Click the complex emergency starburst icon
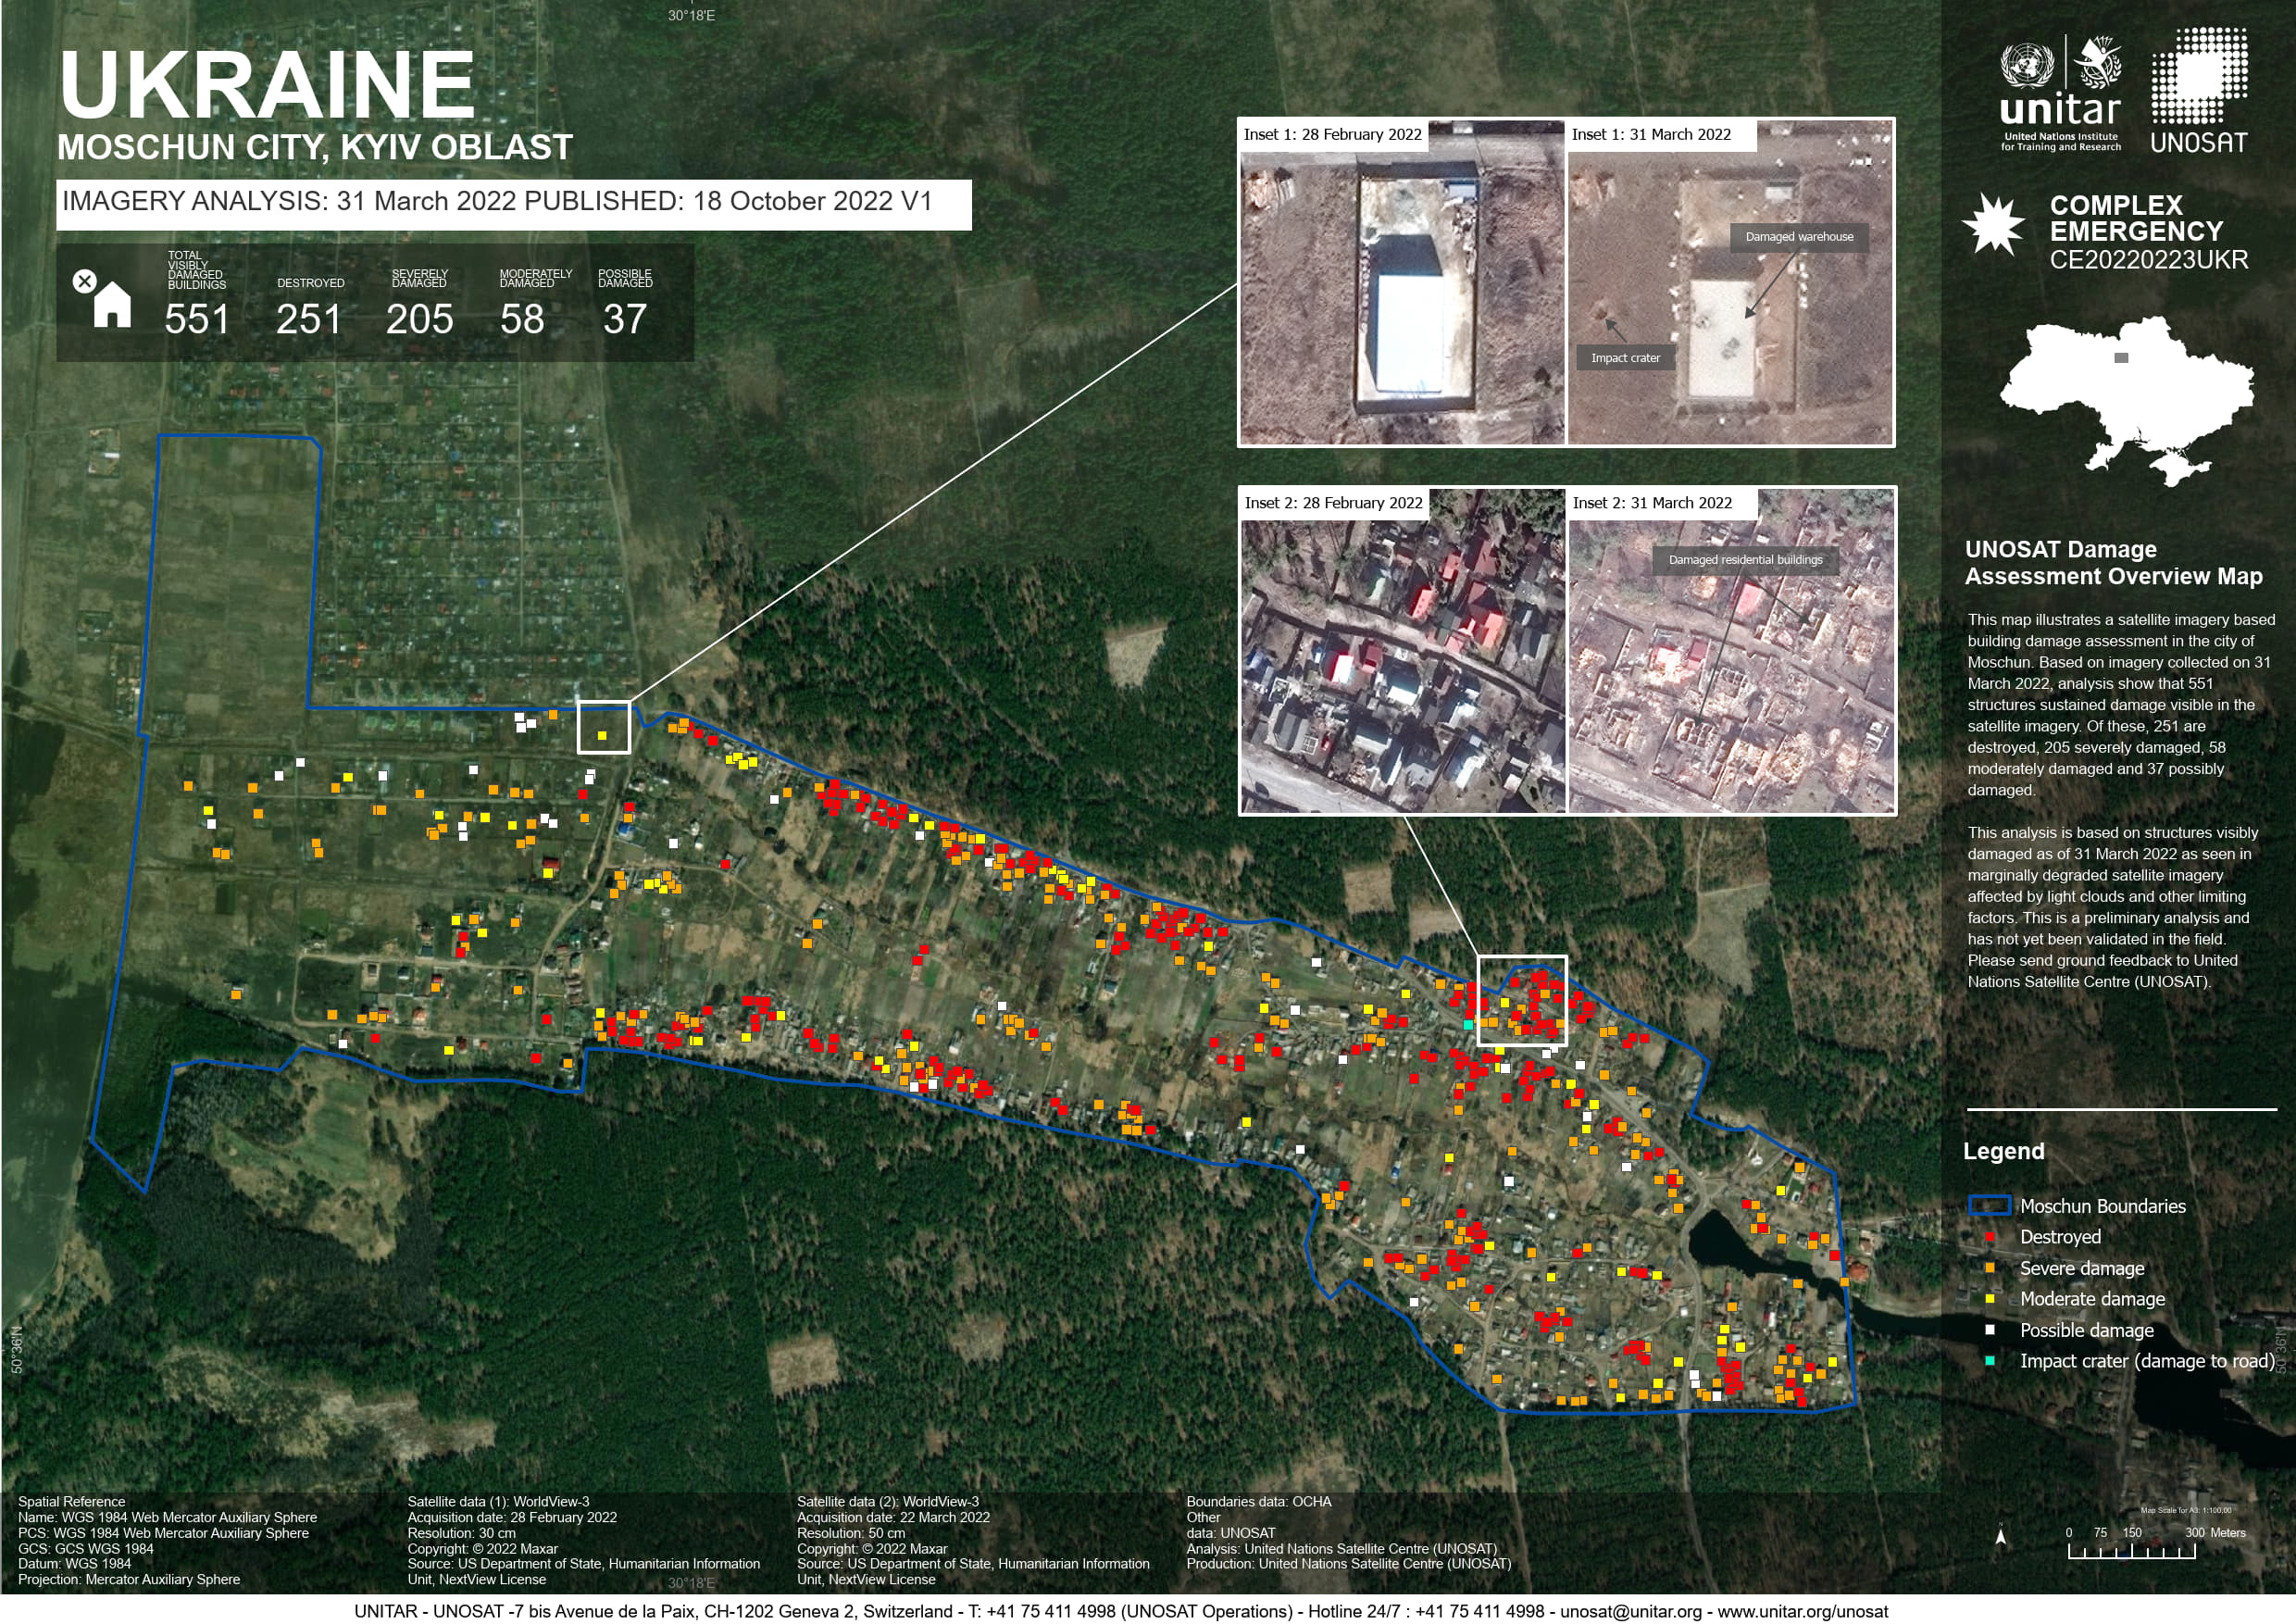Image resolution: width=2296 pixels, height=1624 pixels. 1993,225
